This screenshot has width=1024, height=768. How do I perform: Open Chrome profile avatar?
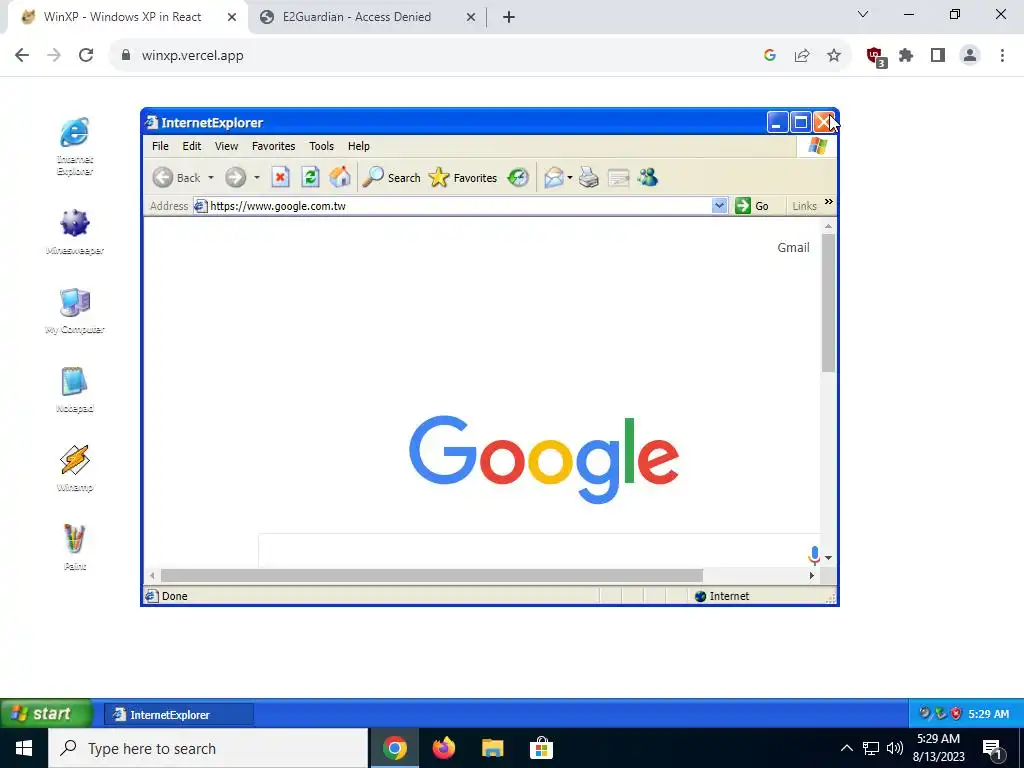(x=970, y=56)
